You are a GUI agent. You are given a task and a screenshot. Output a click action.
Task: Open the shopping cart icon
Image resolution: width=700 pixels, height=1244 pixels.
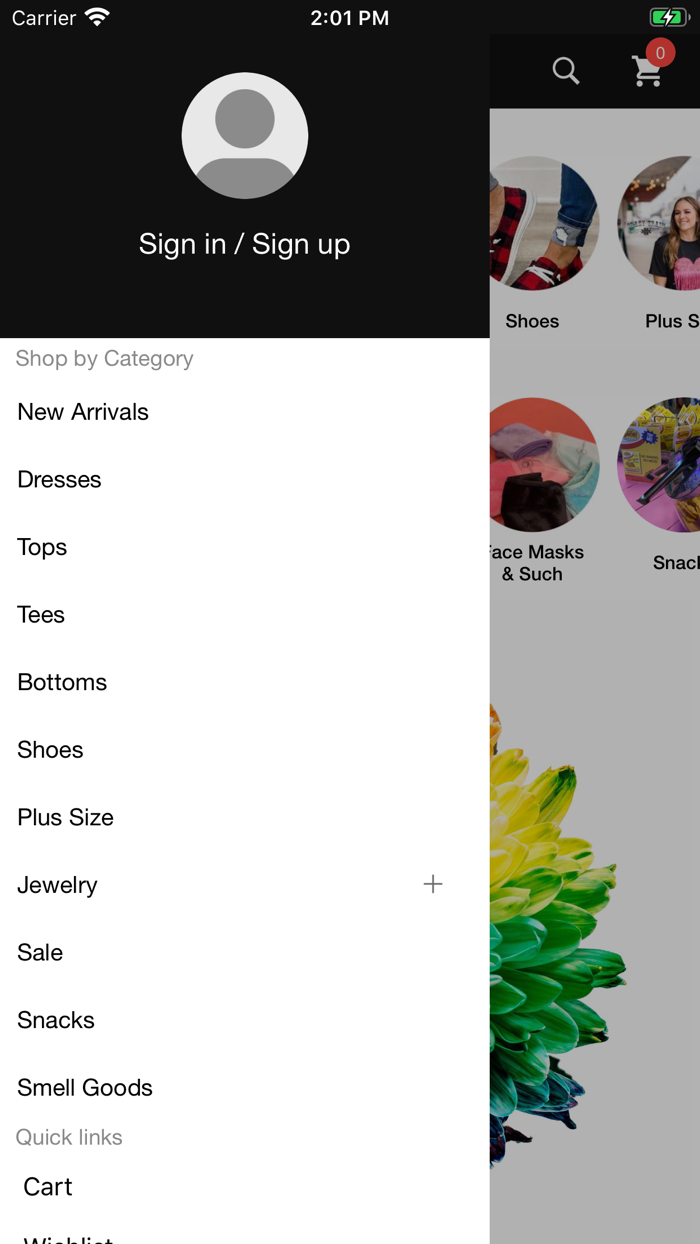click(x=647, y=72)
